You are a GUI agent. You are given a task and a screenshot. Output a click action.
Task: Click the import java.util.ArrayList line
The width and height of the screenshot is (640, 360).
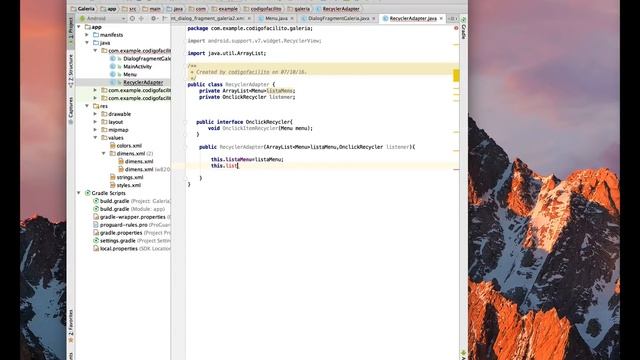point(227,53)
